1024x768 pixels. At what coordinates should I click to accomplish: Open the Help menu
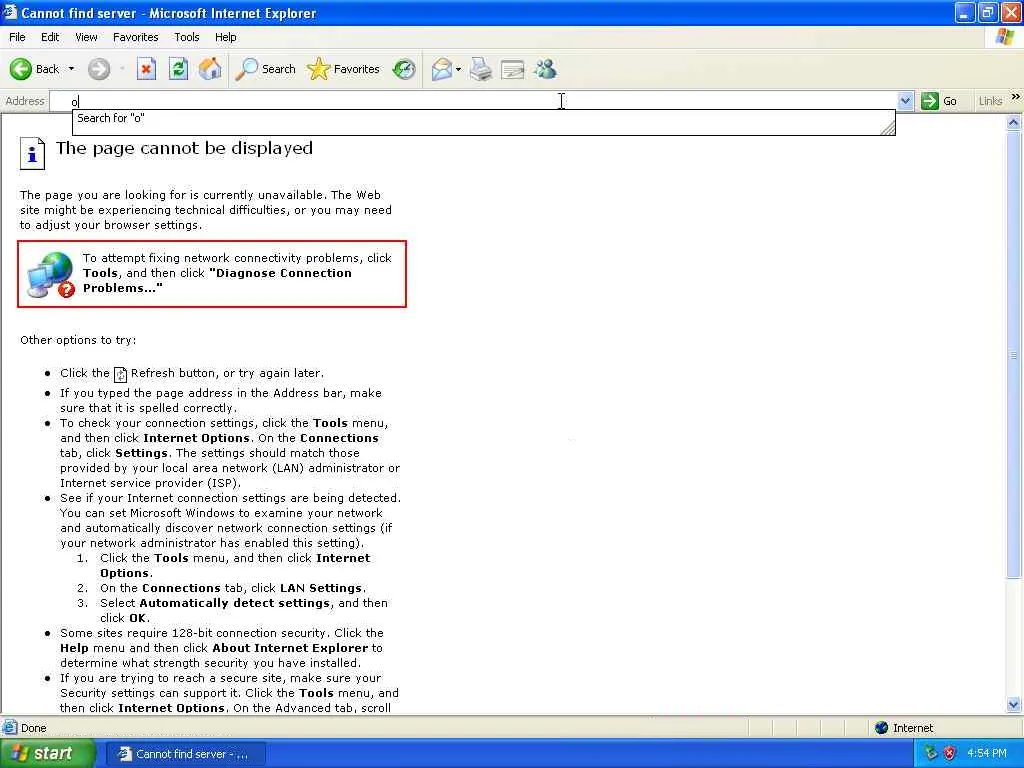pyautogui.click(x=225, y=37)
